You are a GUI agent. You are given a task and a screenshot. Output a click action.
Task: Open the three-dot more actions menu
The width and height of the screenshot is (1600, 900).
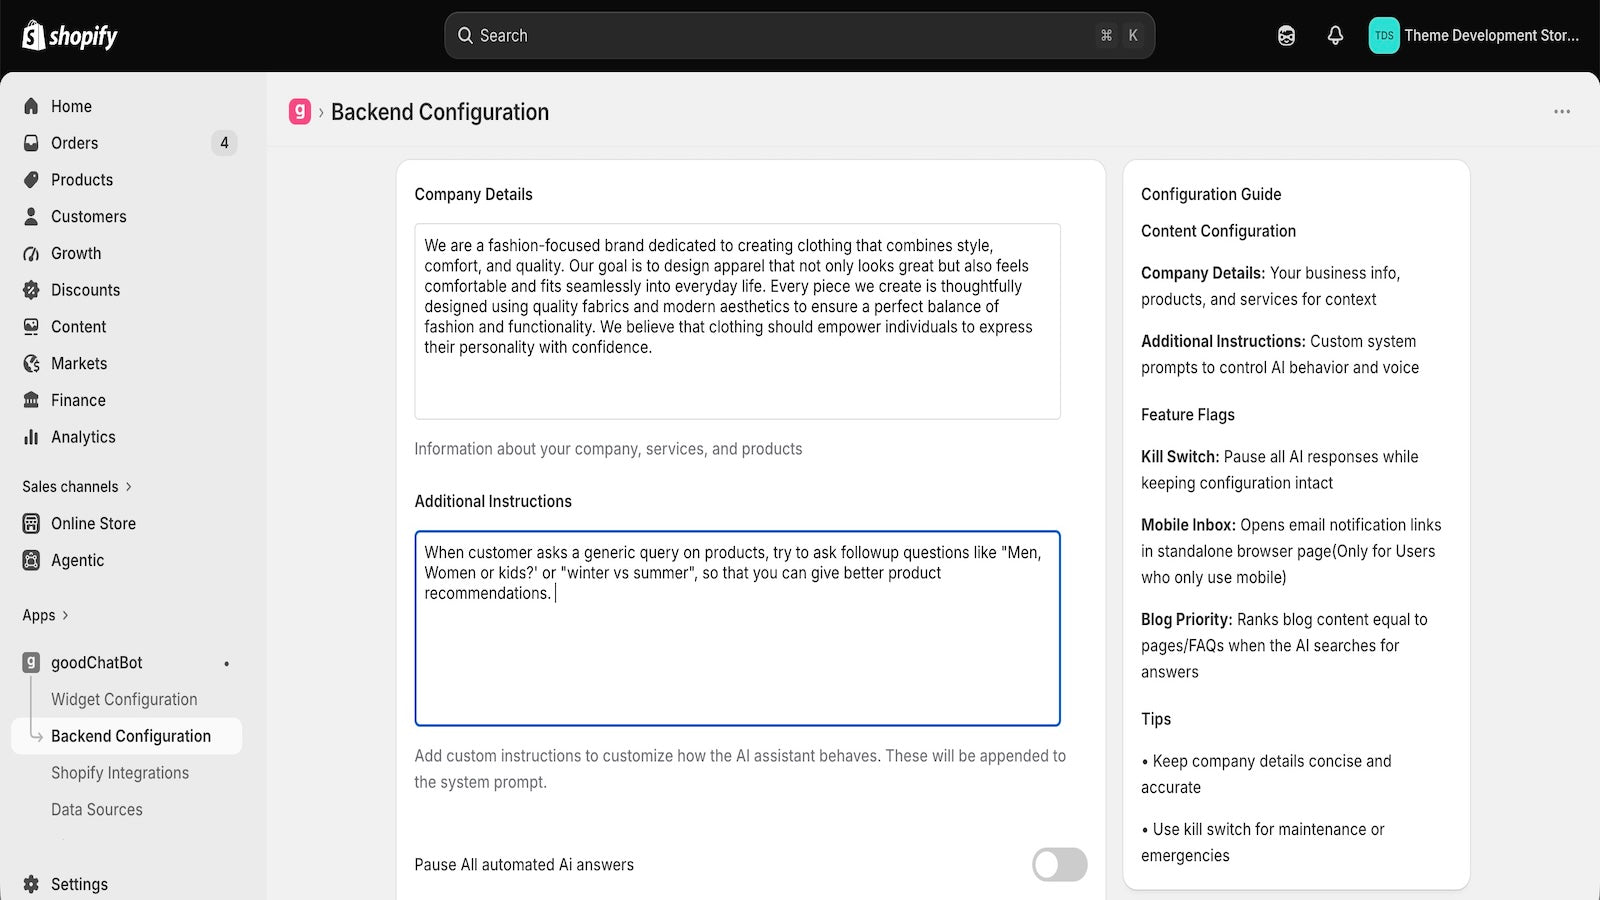[x=1562, y=112]
